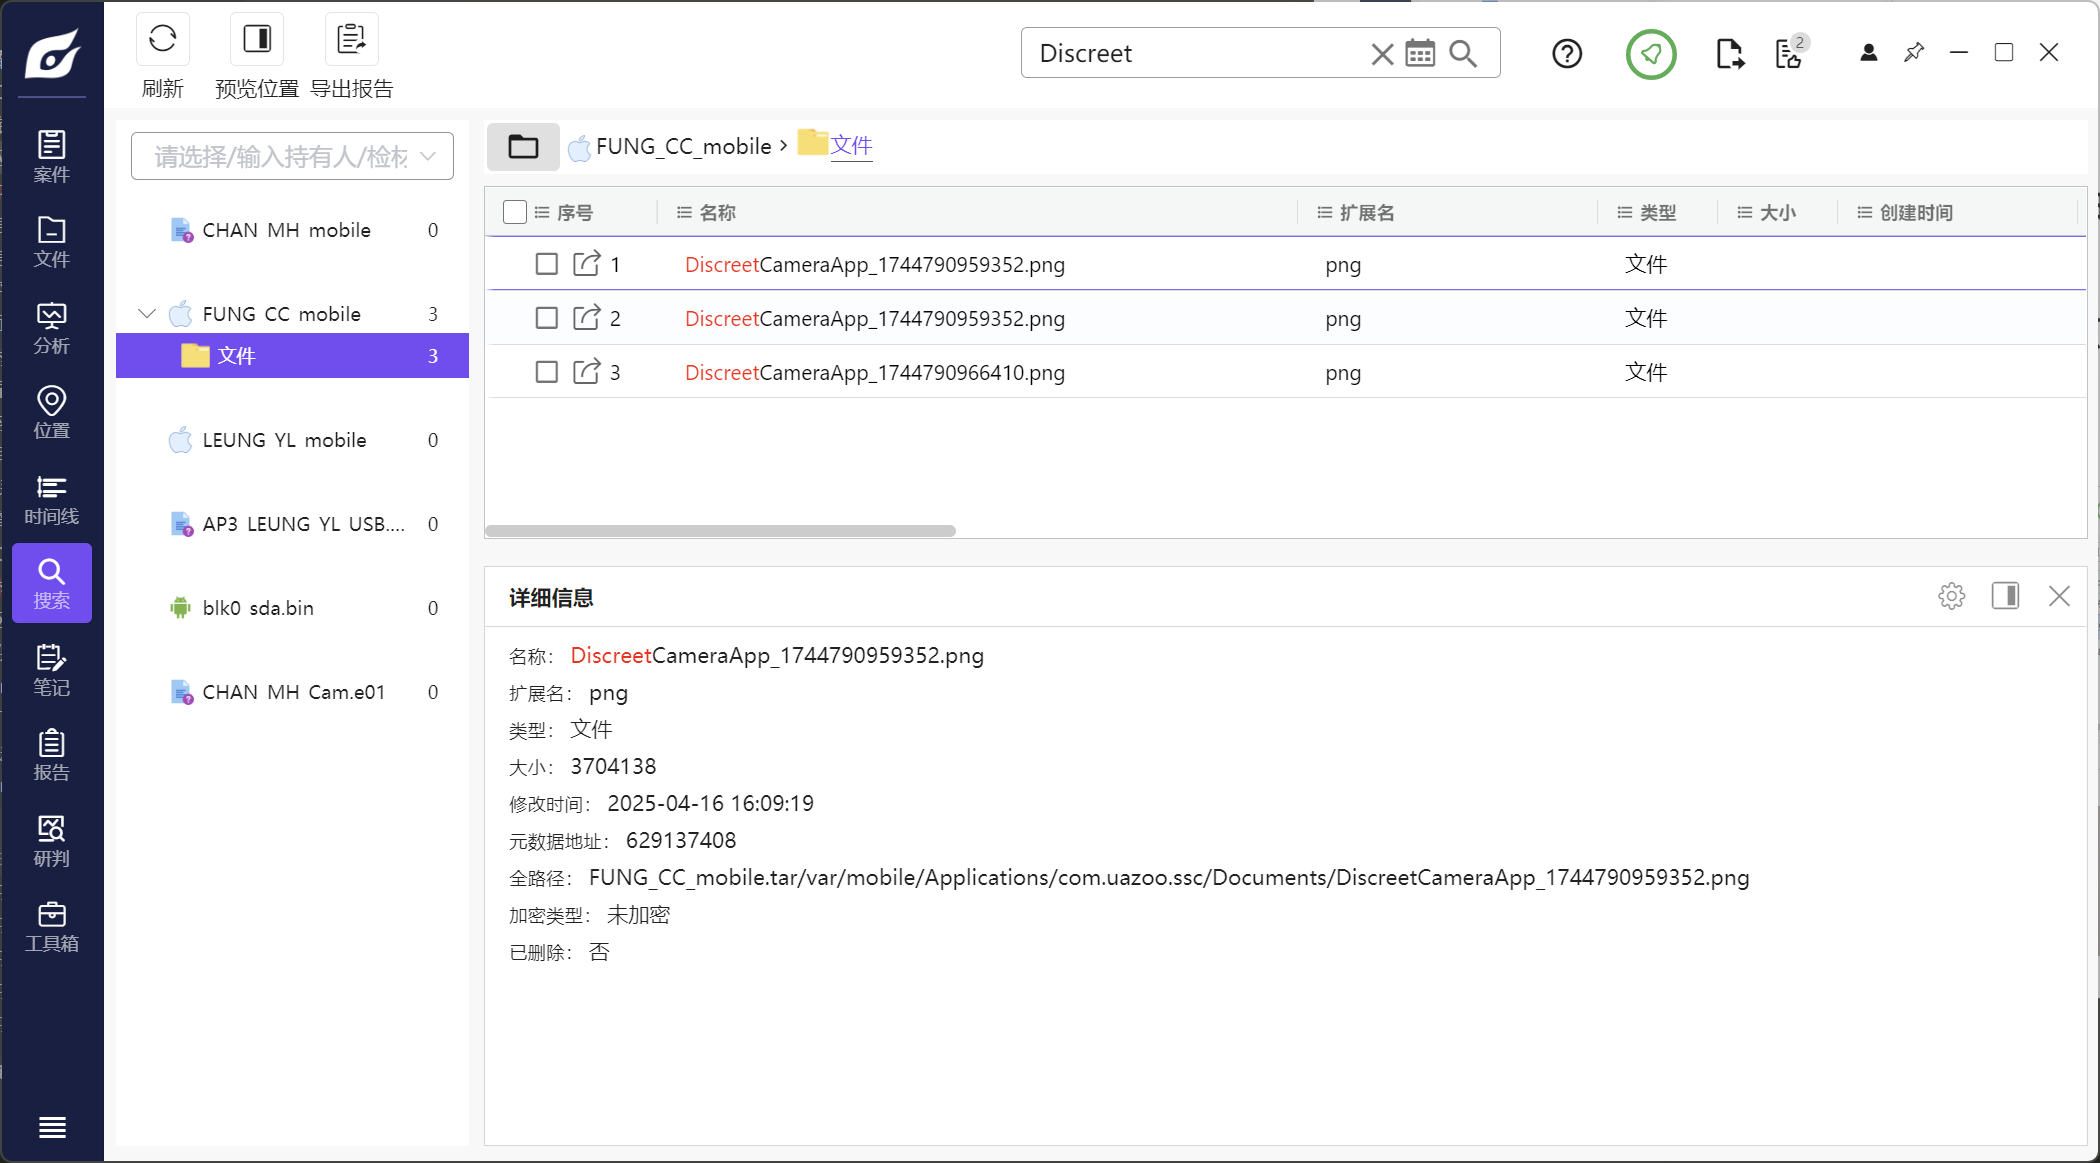Click the jump-to-source icon for row 2

[586, 318]
